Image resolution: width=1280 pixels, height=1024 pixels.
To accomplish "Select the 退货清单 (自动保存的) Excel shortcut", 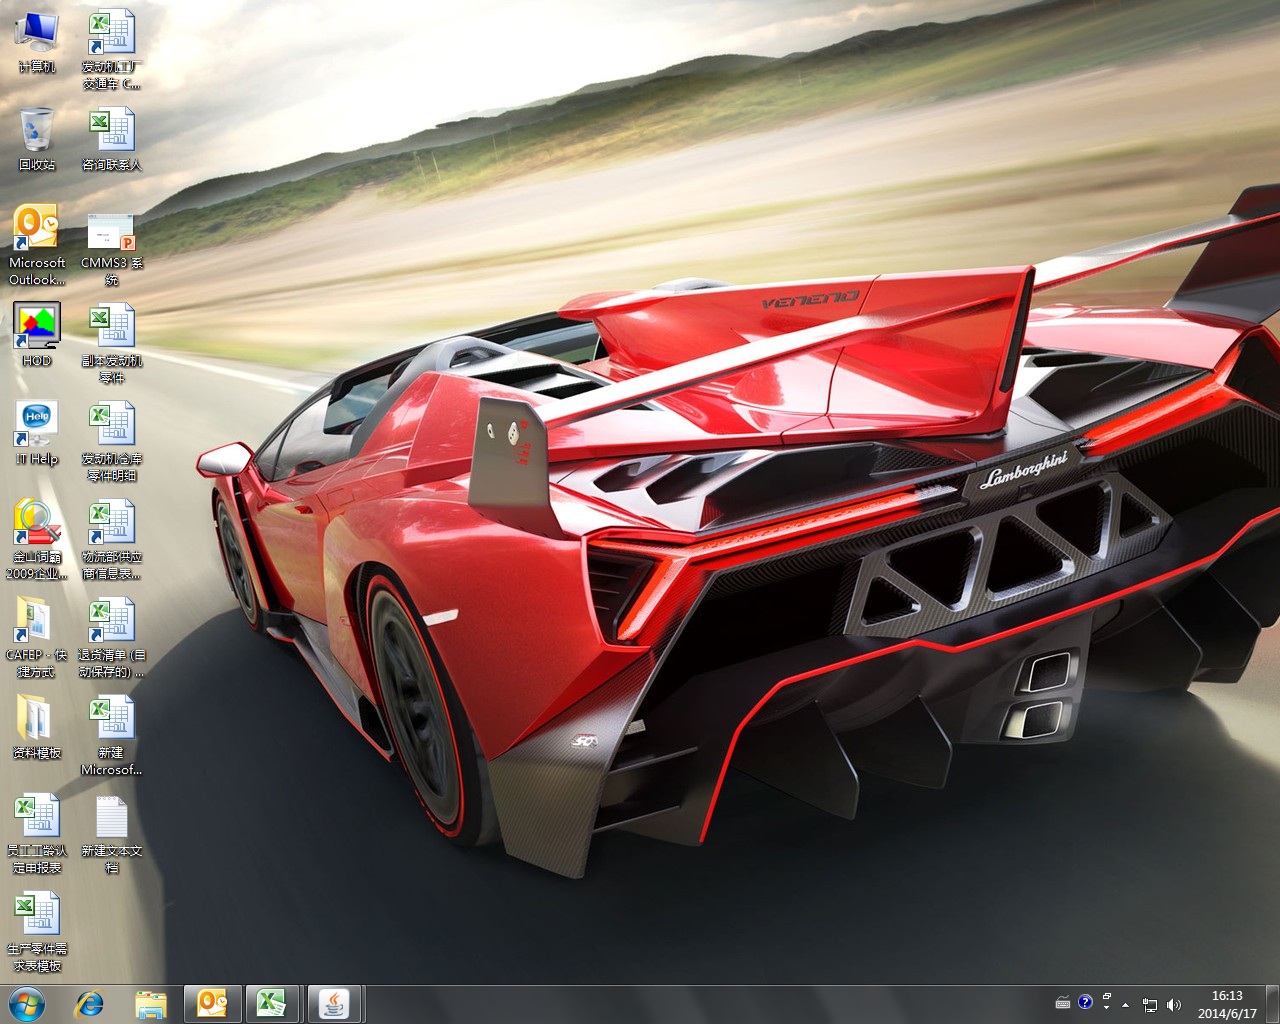I will [111, 638].
